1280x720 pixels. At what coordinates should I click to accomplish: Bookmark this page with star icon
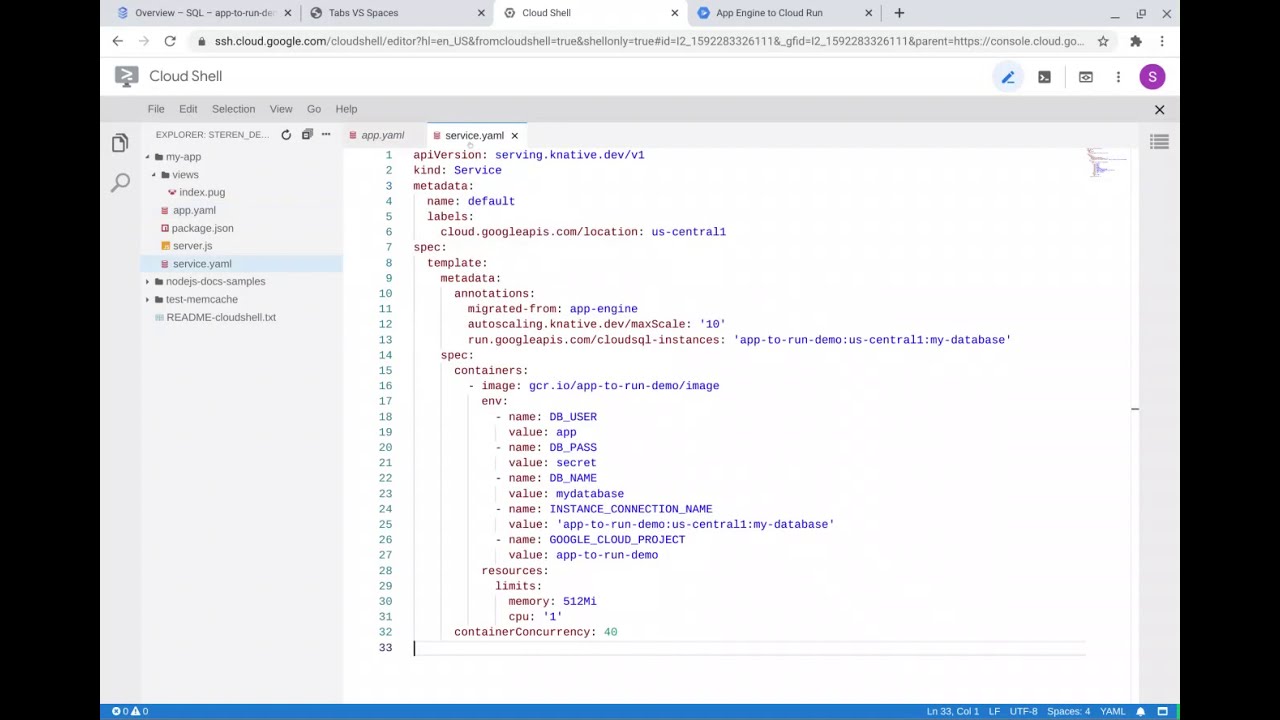point(1103,41)
